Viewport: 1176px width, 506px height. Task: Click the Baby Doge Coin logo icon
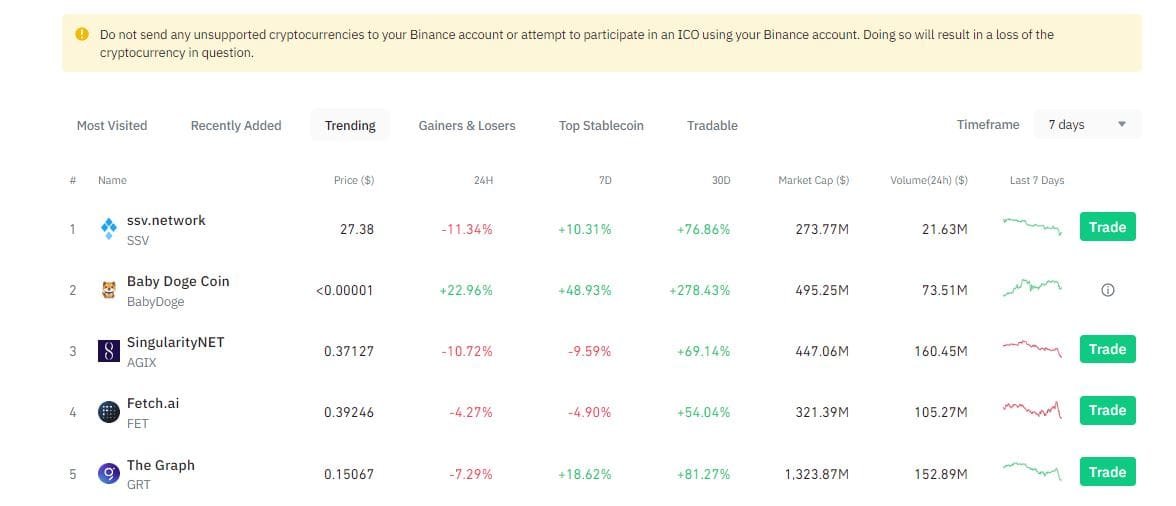pos(109,290)
